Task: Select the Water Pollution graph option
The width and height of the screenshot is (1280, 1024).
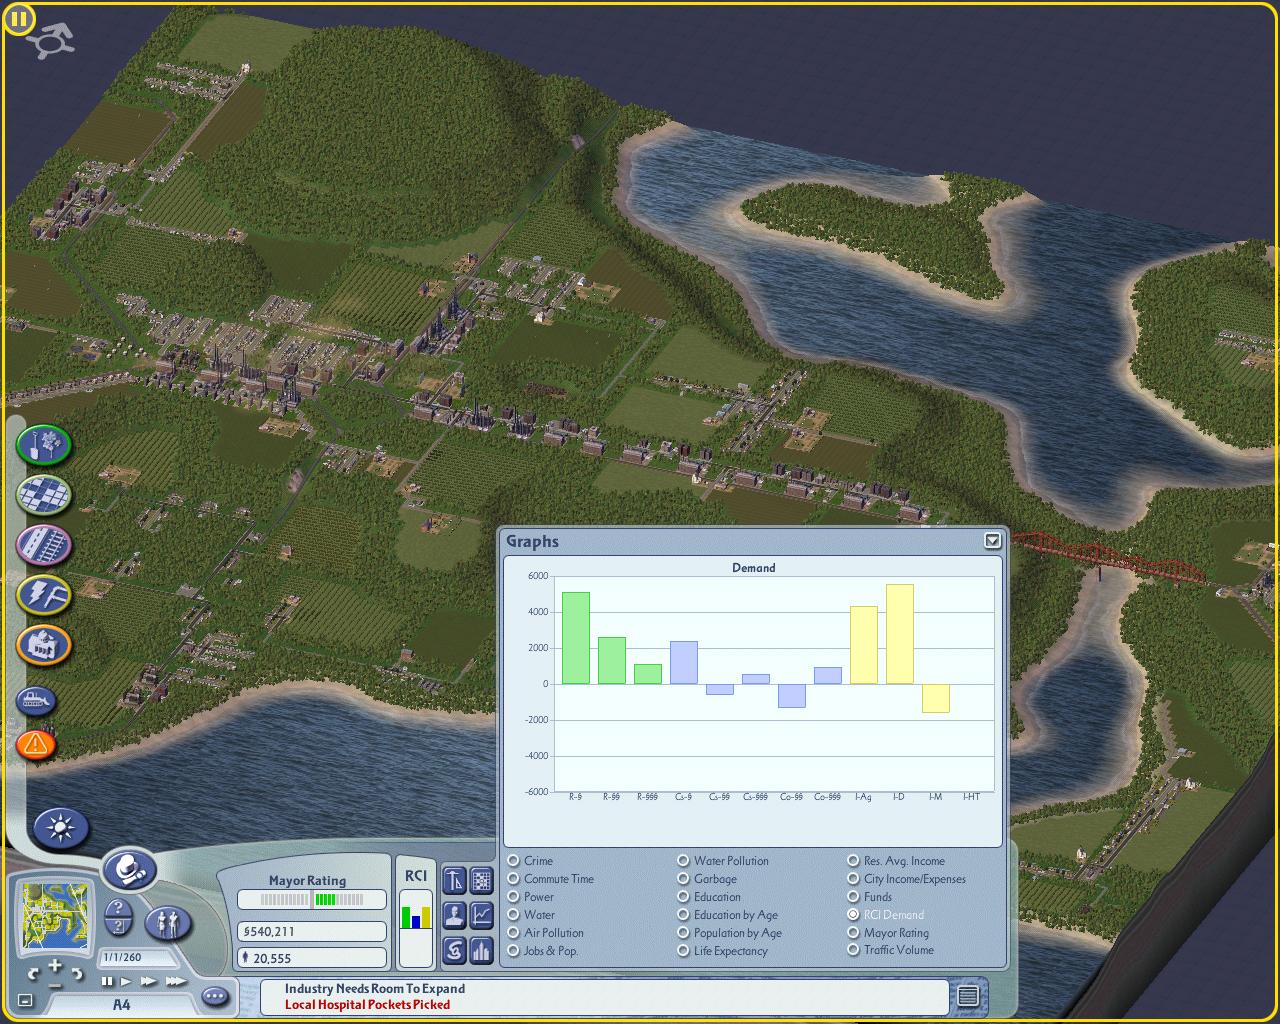Action: [723, 861]
